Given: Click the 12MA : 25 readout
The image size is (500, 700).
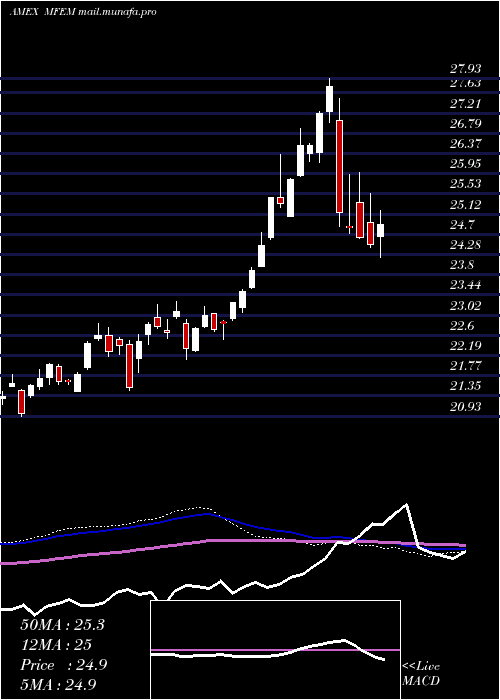Looking at the screenshot, I should 56,645.
